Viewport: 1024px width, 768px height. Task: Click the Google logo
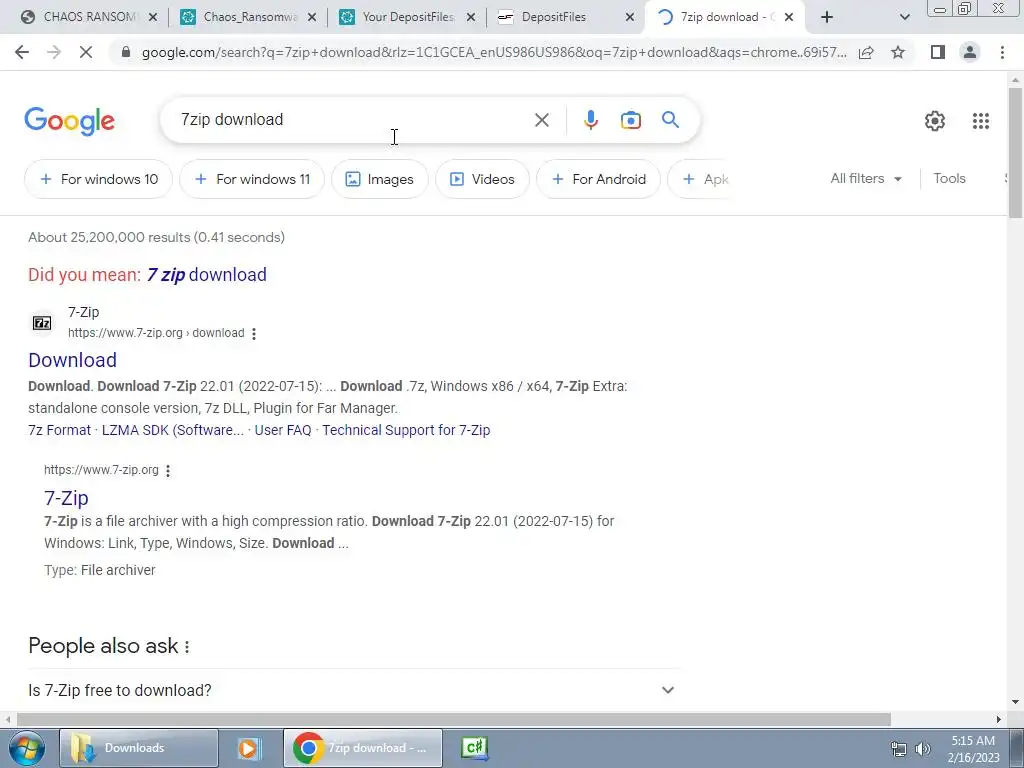69,121
